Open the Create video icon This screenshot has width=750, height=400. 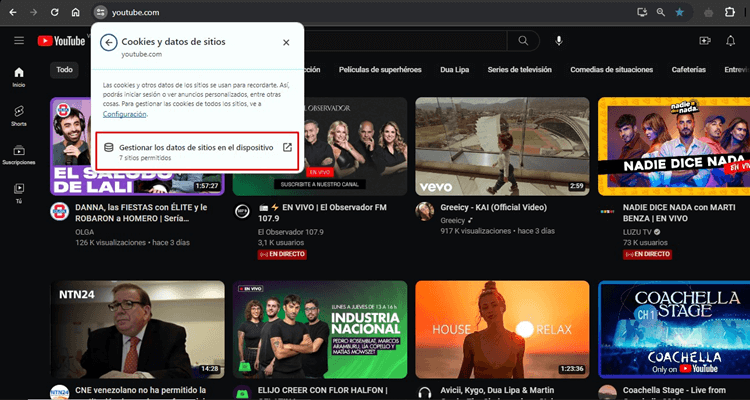coord(705,41)
